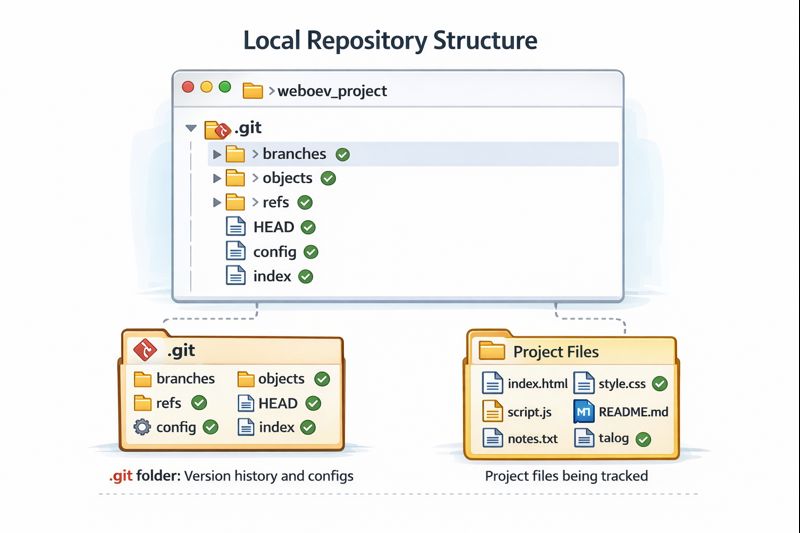Select the script.js orange file icon
This screenshot has height=533, width=800.
(492, 412)
